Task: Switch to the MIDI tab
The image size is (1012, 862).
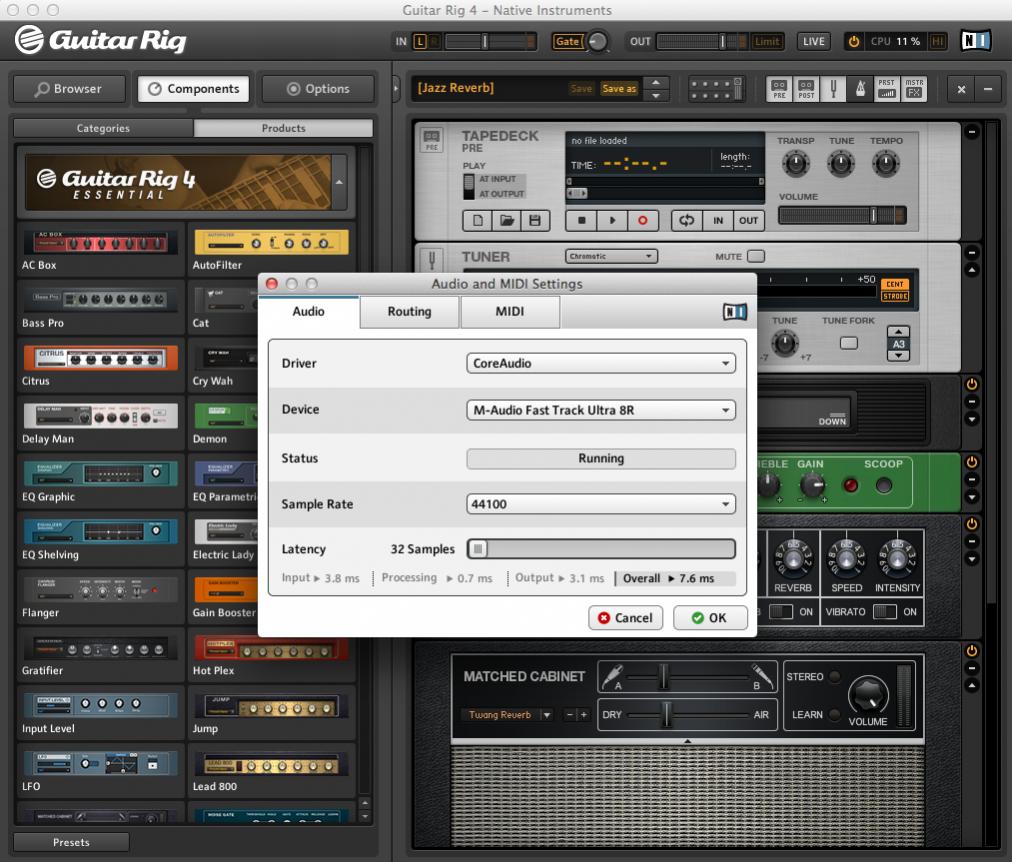Action: [509, 312]
